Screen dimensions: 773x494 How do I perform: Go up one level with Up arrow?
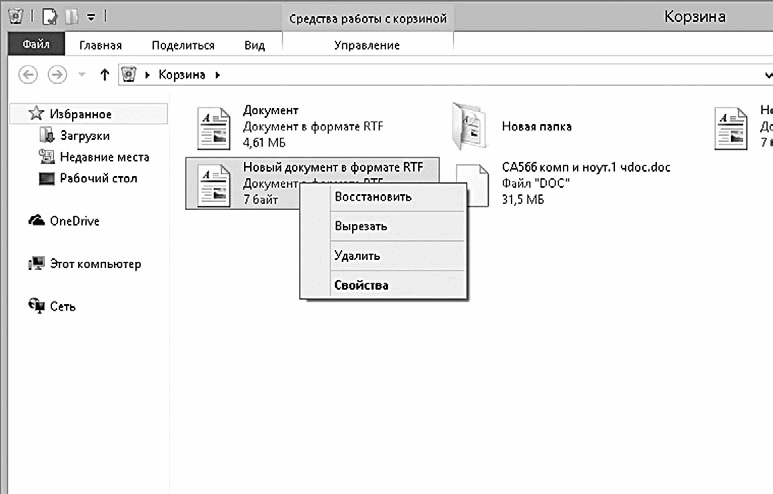click(x=104, y=75)
